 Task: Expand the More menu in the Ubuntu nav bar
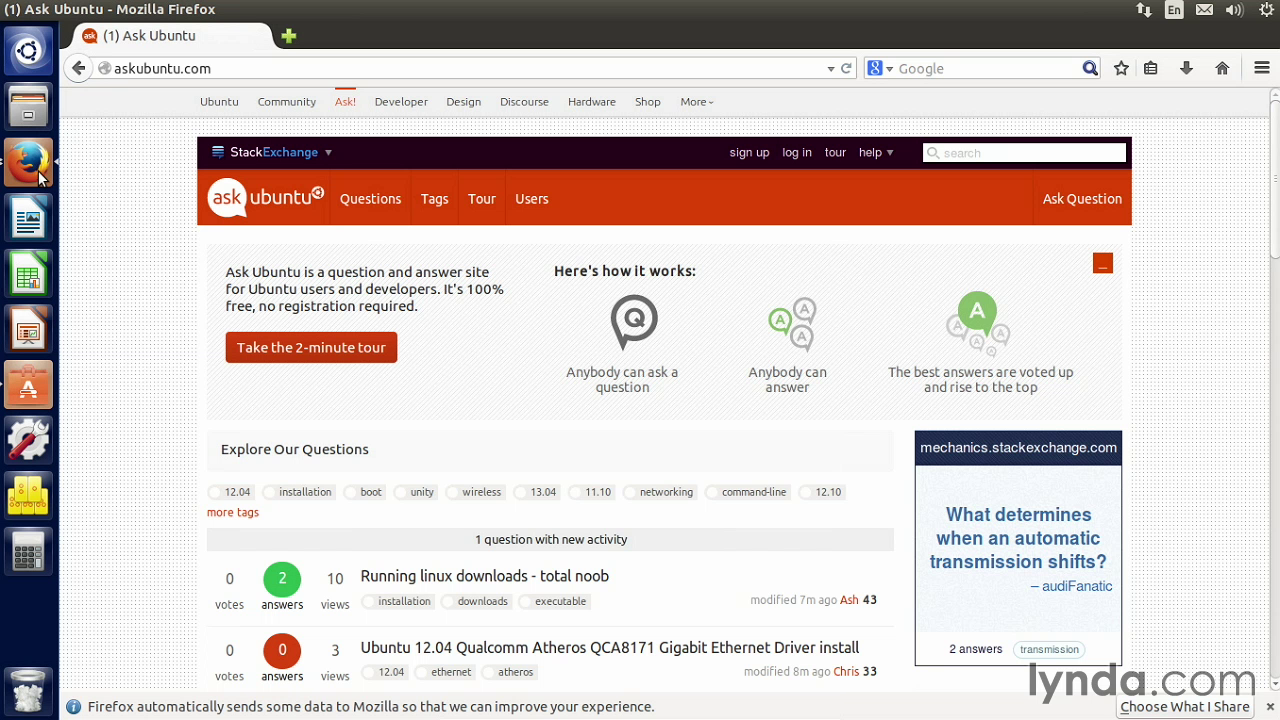point(696,102)
